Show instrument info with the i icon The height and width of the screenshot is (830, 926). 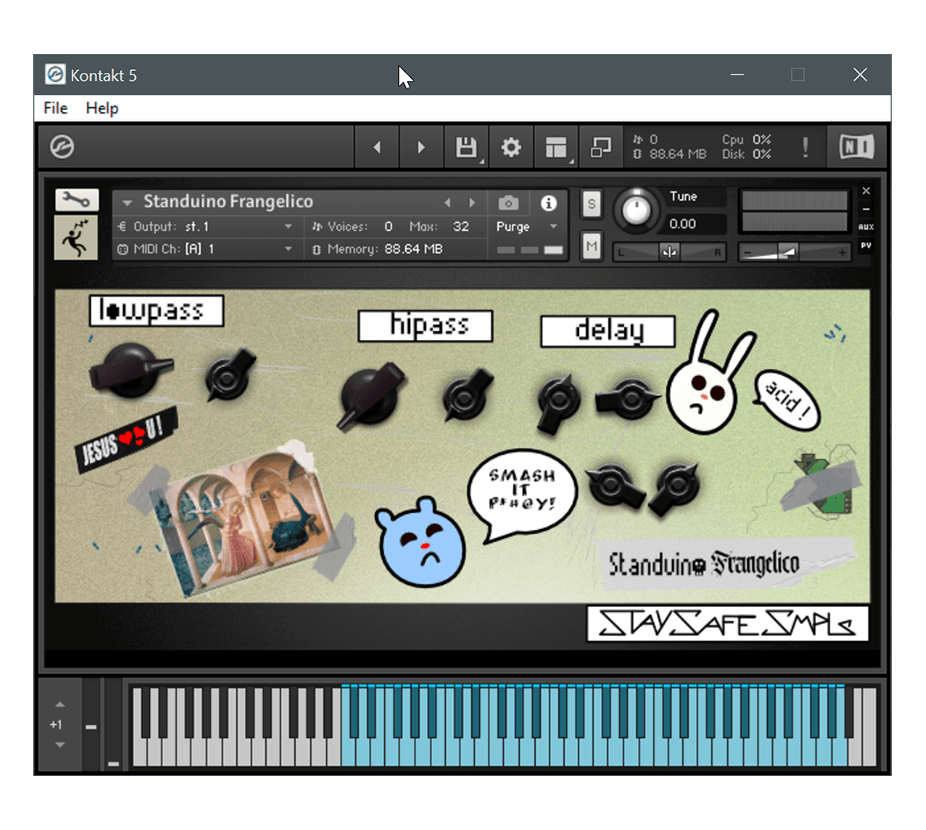[x=549, y=203]
